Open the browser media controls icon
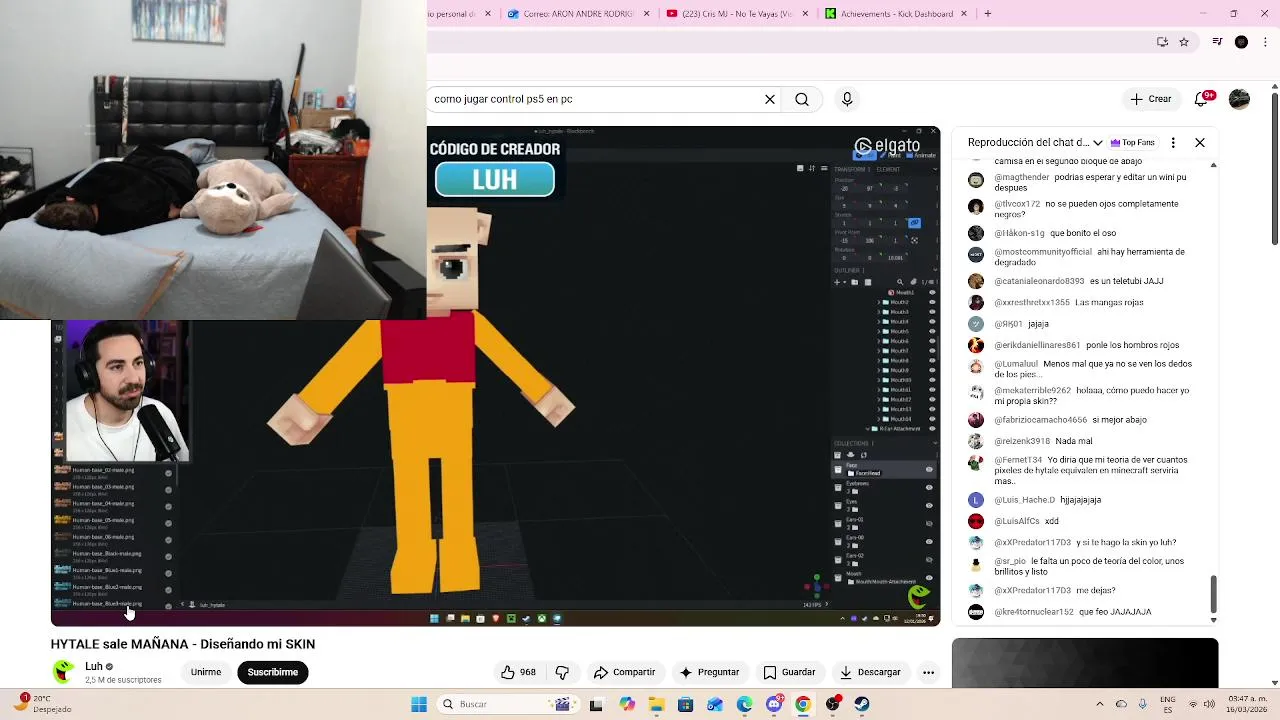 click(x=1217, y=42)
